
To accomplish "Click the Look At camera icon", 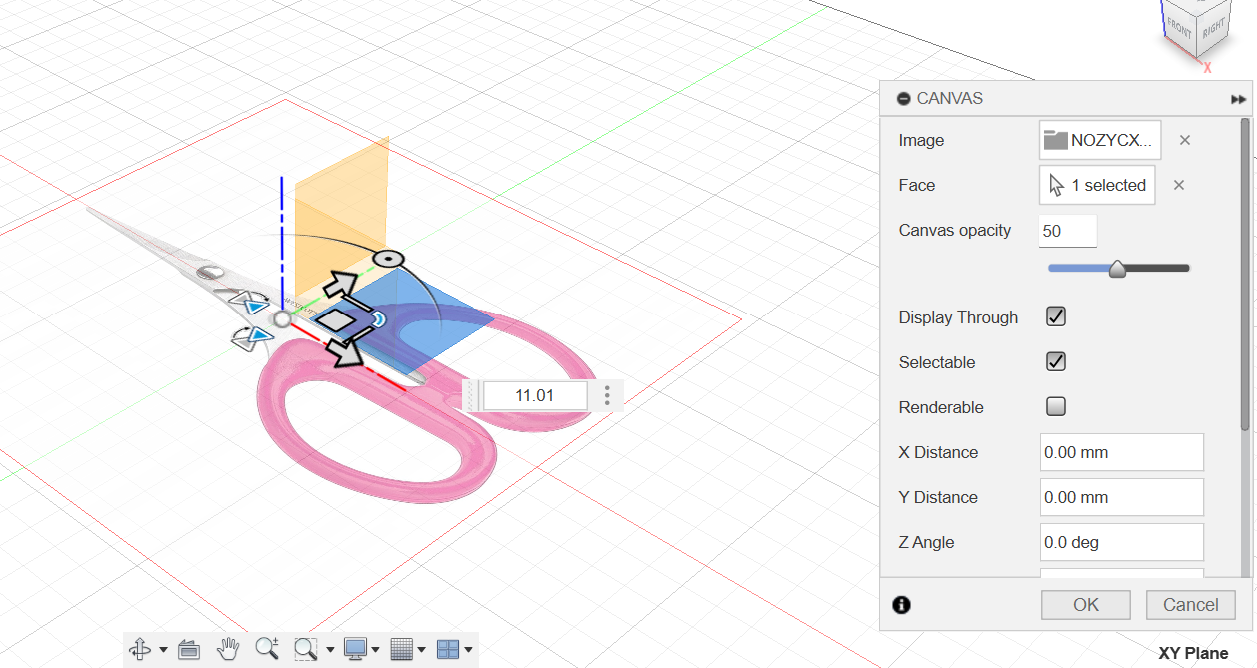I will pyautogui.click(x=189, y=650).
